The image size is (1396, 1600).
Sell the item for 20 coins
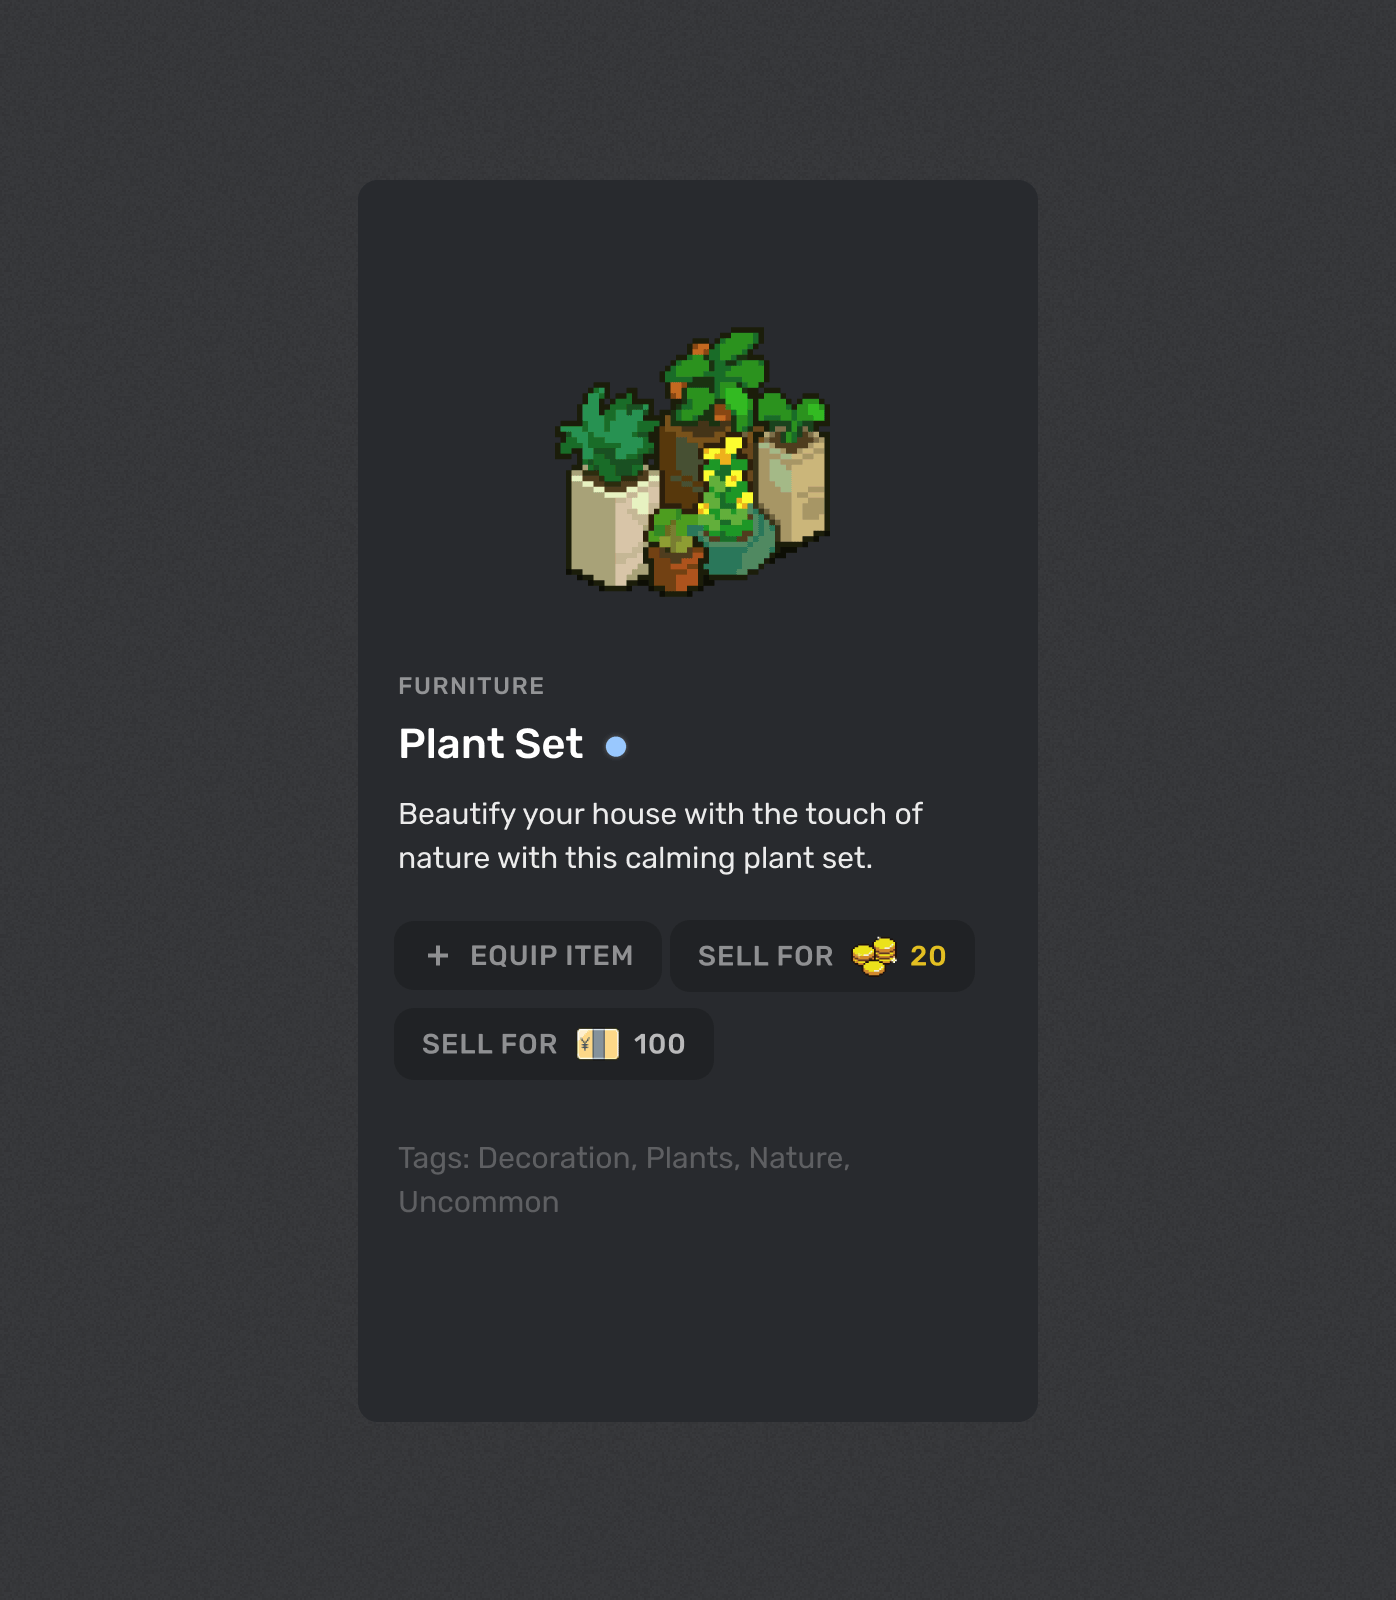(x=822, y=956)
